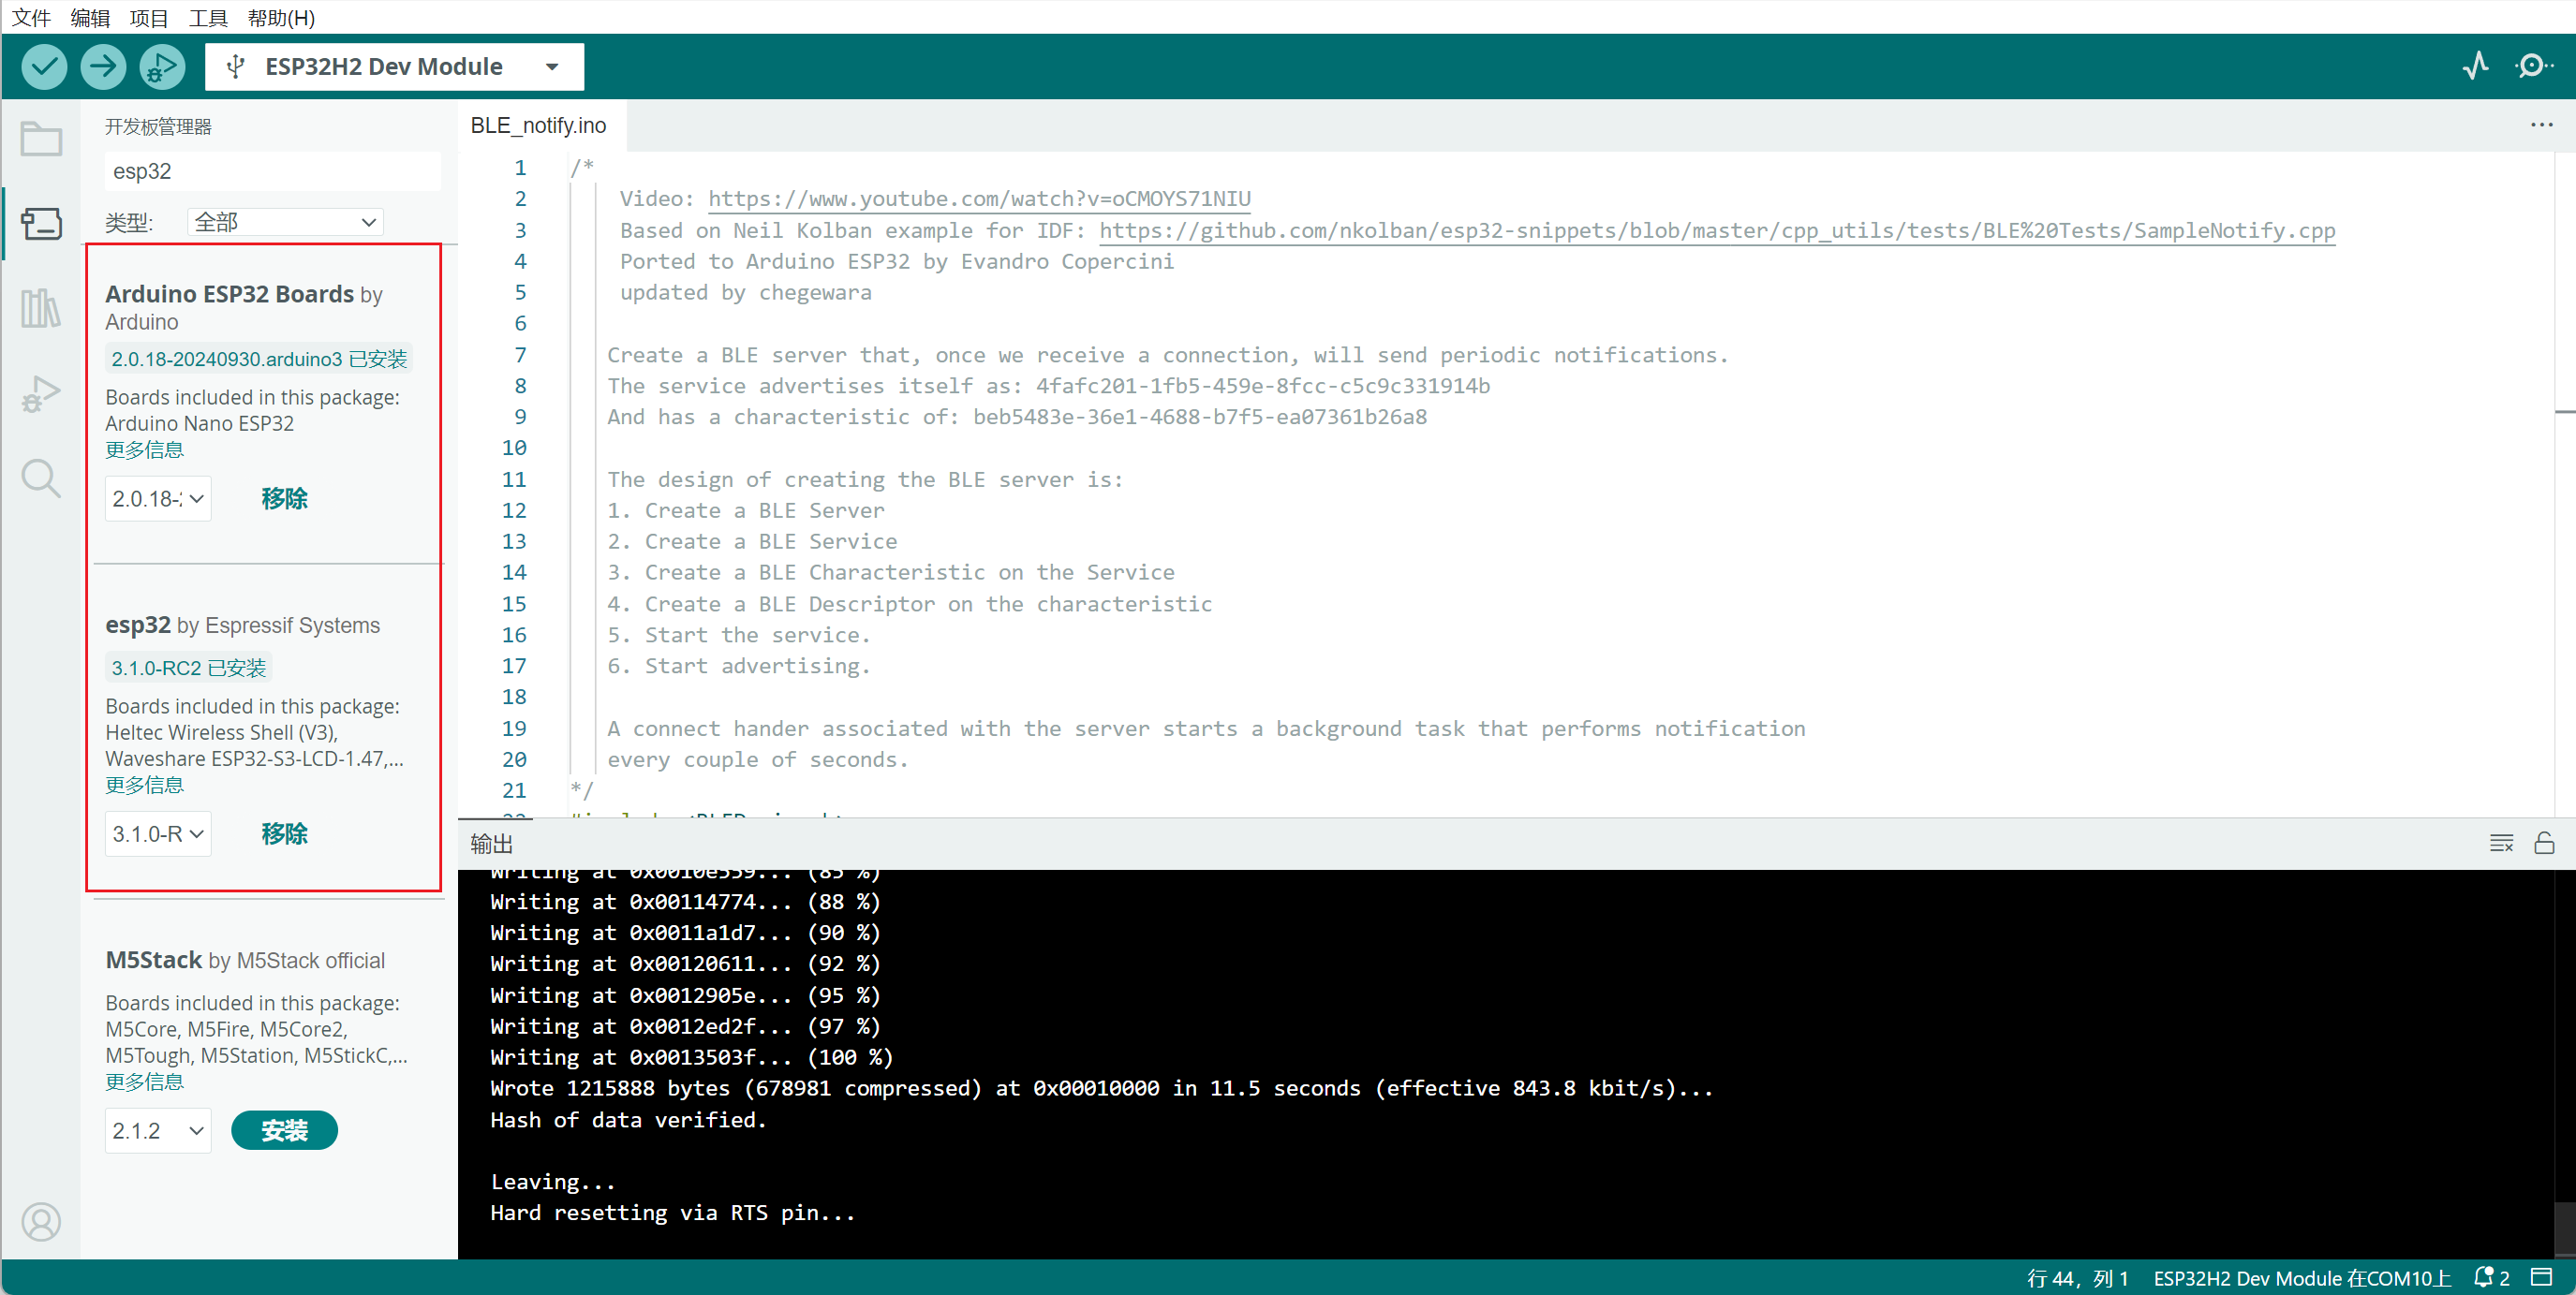The height and width of the screenshot is (1295, 2576).
Task: Open M5Stack version dropdown 2.1.2
Action: (x=158, y=1130)
